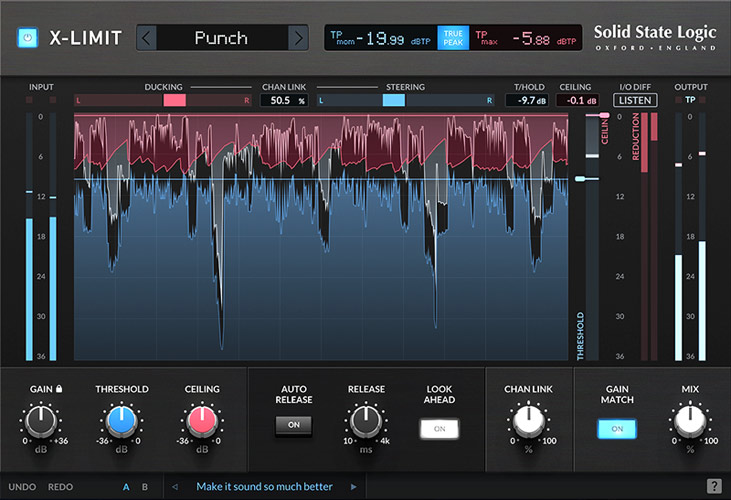Click the blue Threshold knob
This screenshot has width=731, height=500.
coord(122,421)
